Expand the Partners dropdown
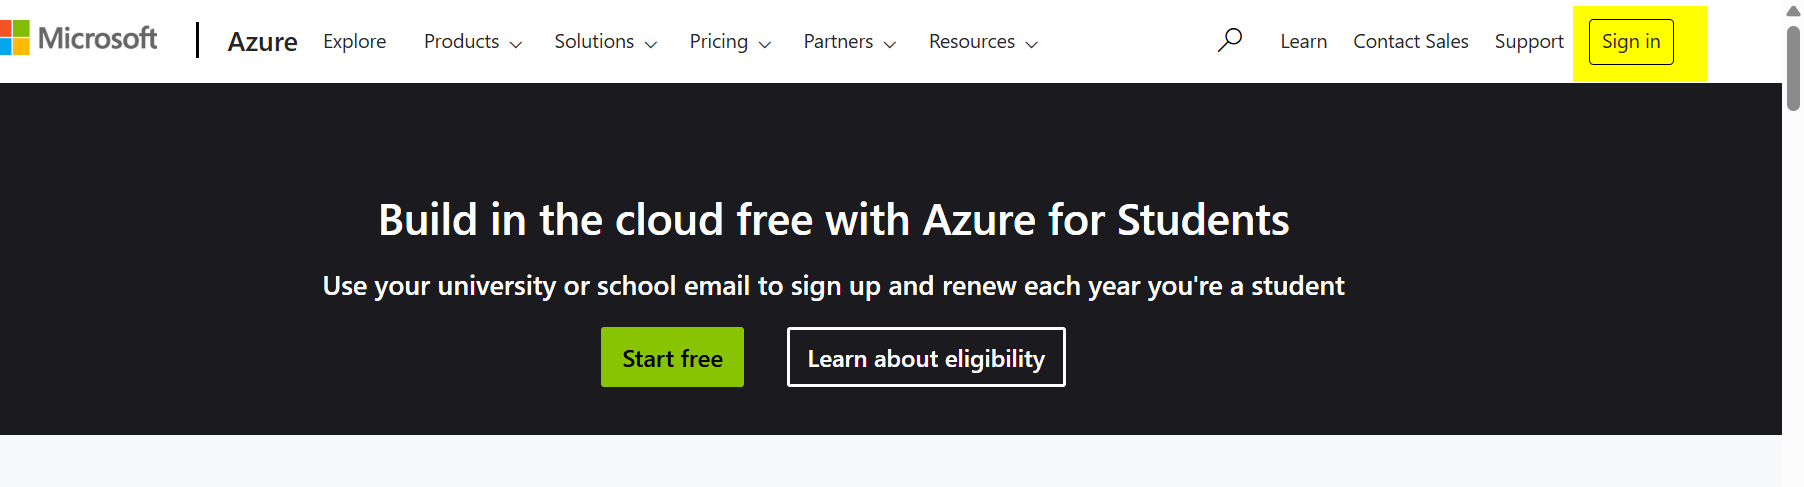This screenshot has width=1804, height=487. (x=850, y=41)
